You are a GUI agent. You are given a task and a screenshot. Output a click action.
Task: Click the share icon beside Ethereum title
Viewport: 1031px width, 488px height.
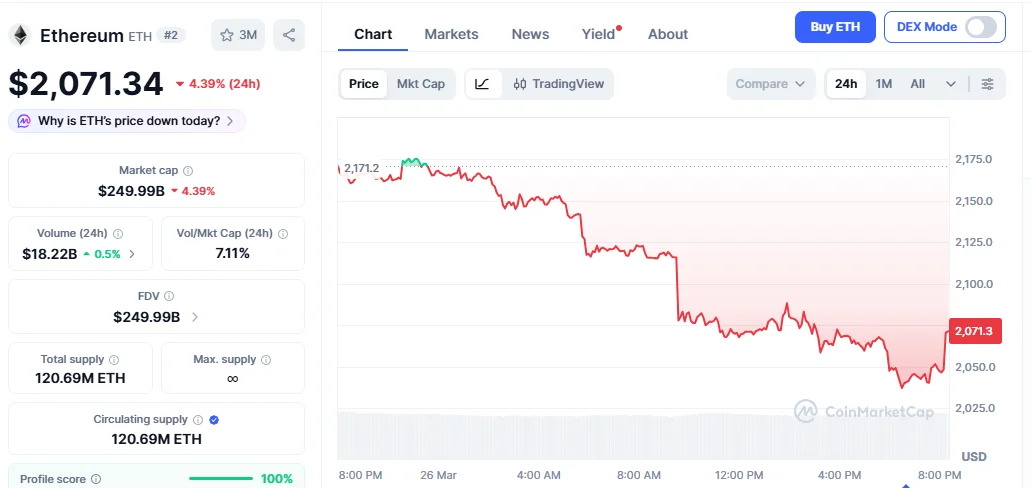(x=289, y=35)
